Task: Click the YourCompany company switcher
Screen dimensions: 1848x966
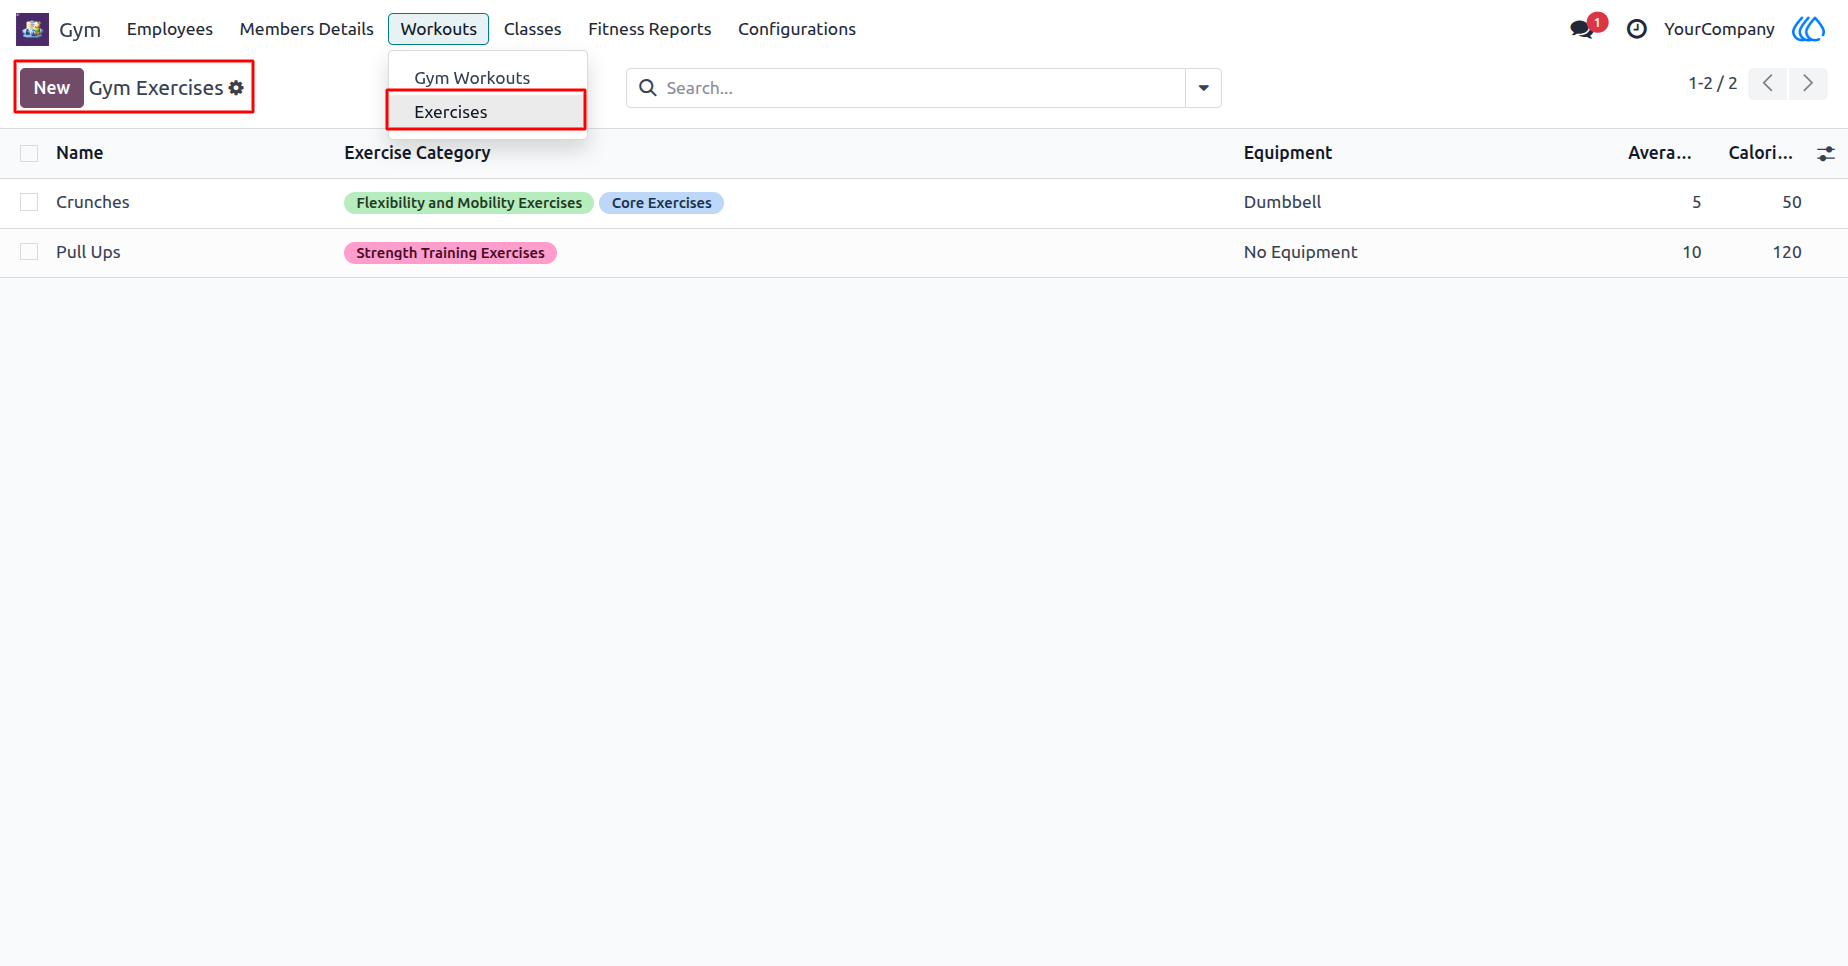Action: (1719, 29)
